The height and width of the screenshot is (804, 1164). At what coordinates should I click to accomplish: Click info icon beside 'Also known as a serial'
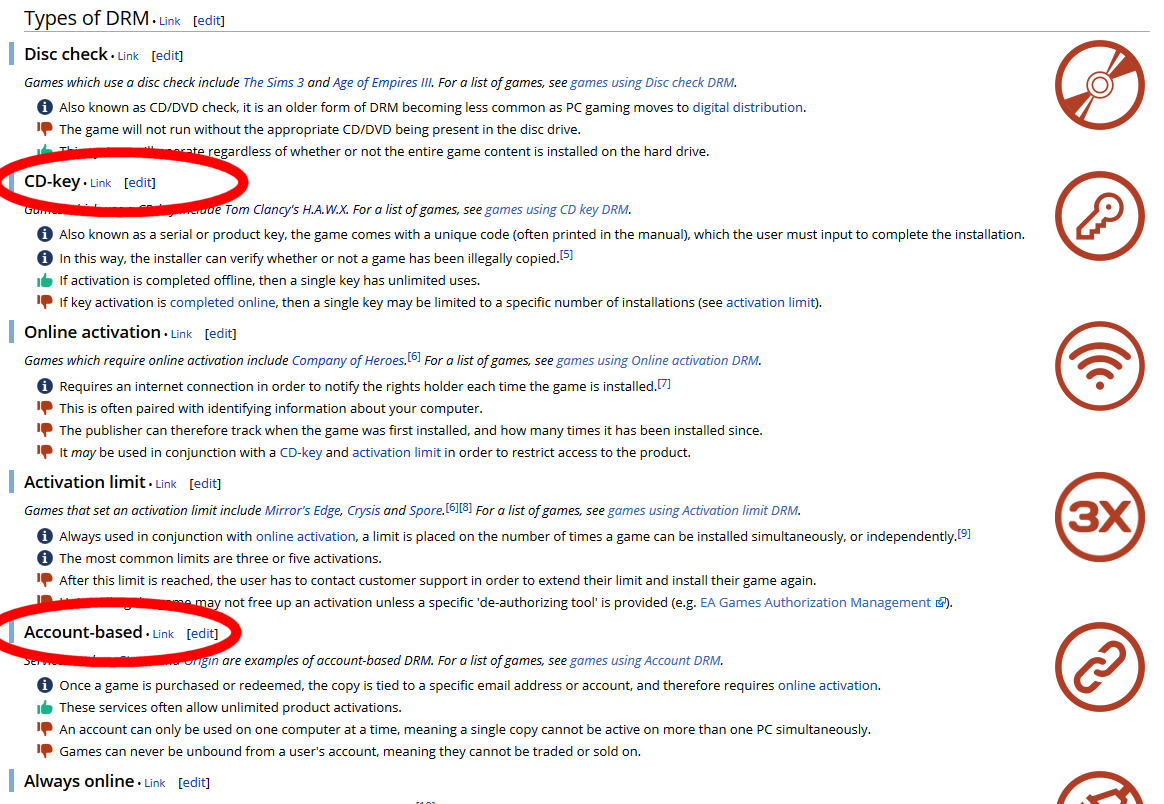(x=45, y=234)
